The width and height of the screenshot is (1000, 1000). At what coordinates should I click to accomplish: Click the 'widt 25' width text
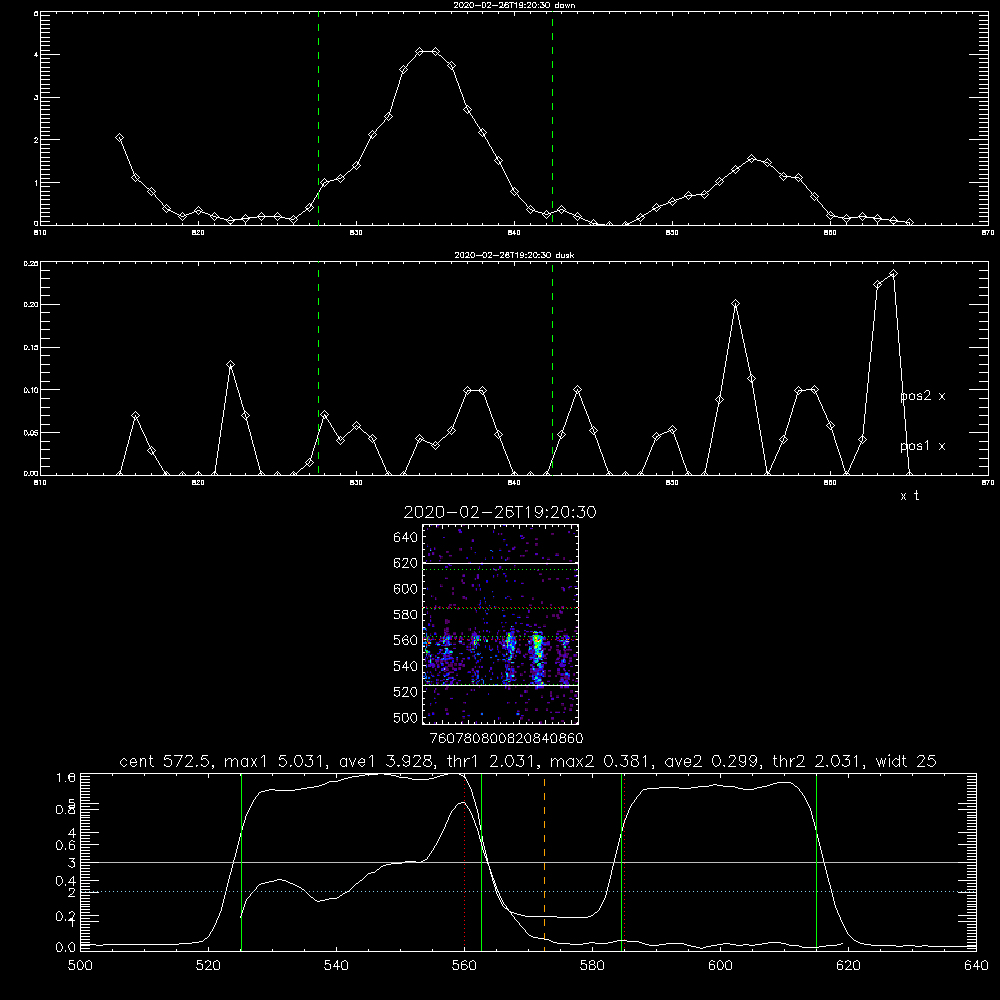(906, 761)
